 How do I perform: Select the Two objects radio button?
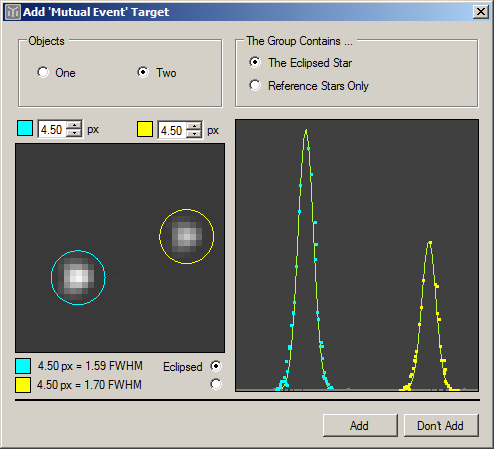[143, 72]
